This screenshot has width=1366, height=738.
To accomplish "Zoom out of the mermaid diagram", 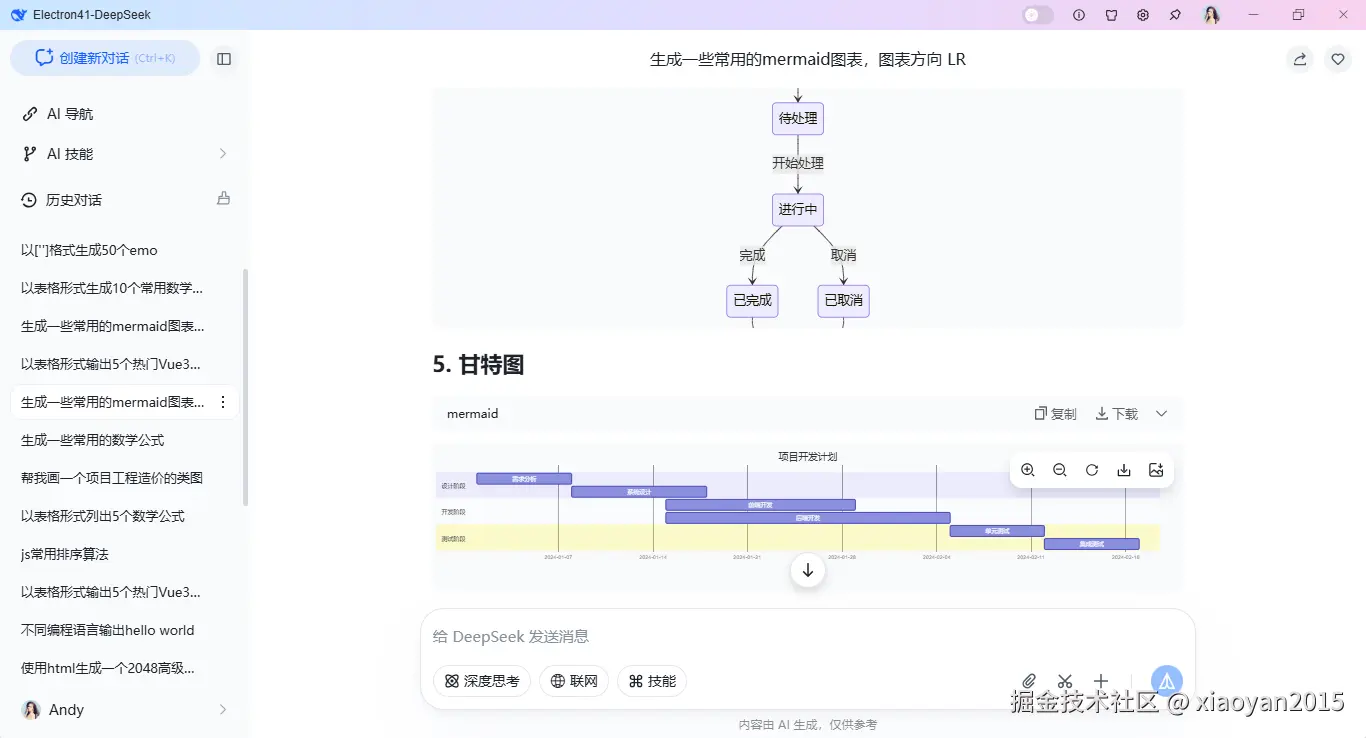I will [1059, 470].
